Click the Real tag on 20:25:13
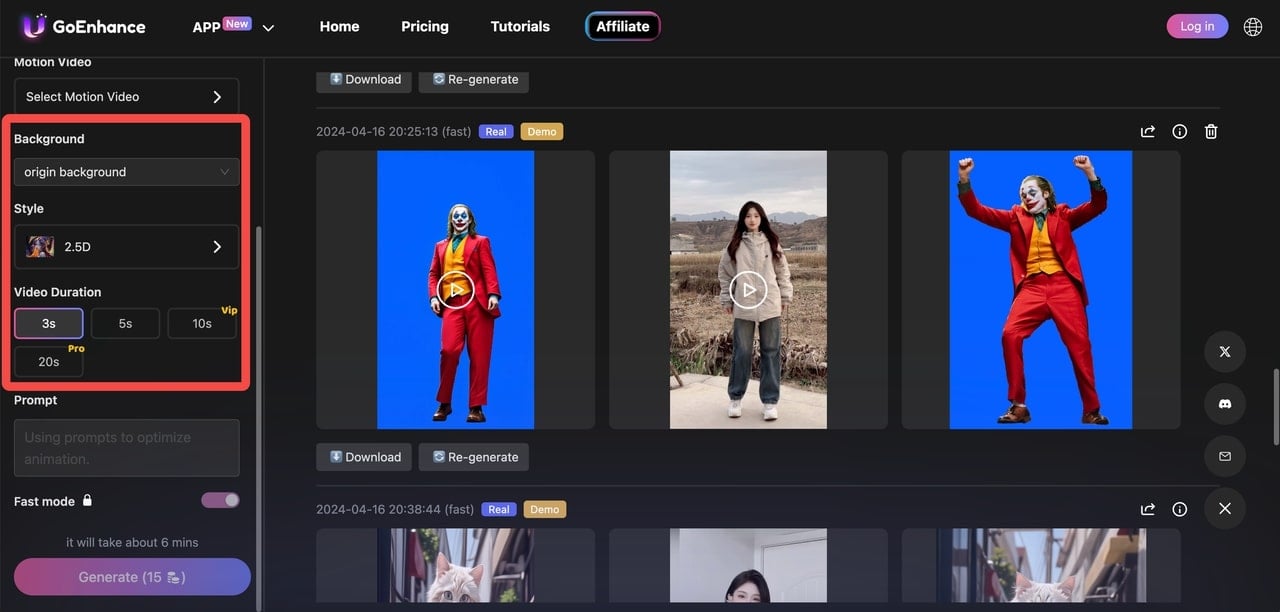The image size is (1280, 612). [496, 131]
